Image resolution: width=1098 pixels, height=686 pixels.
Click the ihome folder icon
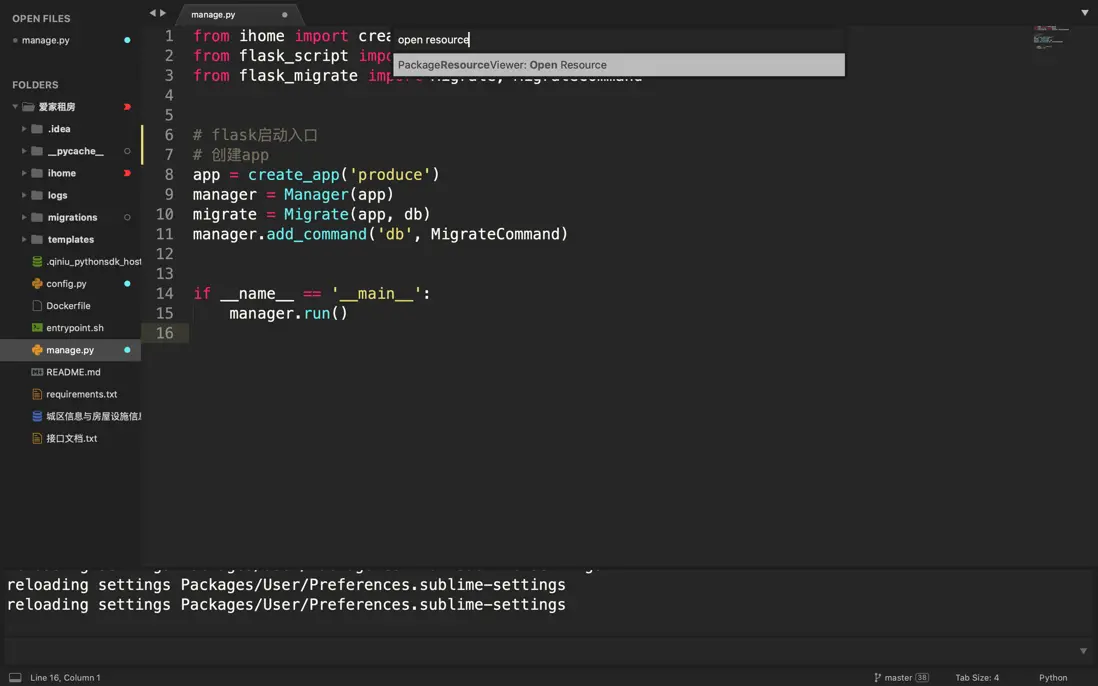(37, 173)
